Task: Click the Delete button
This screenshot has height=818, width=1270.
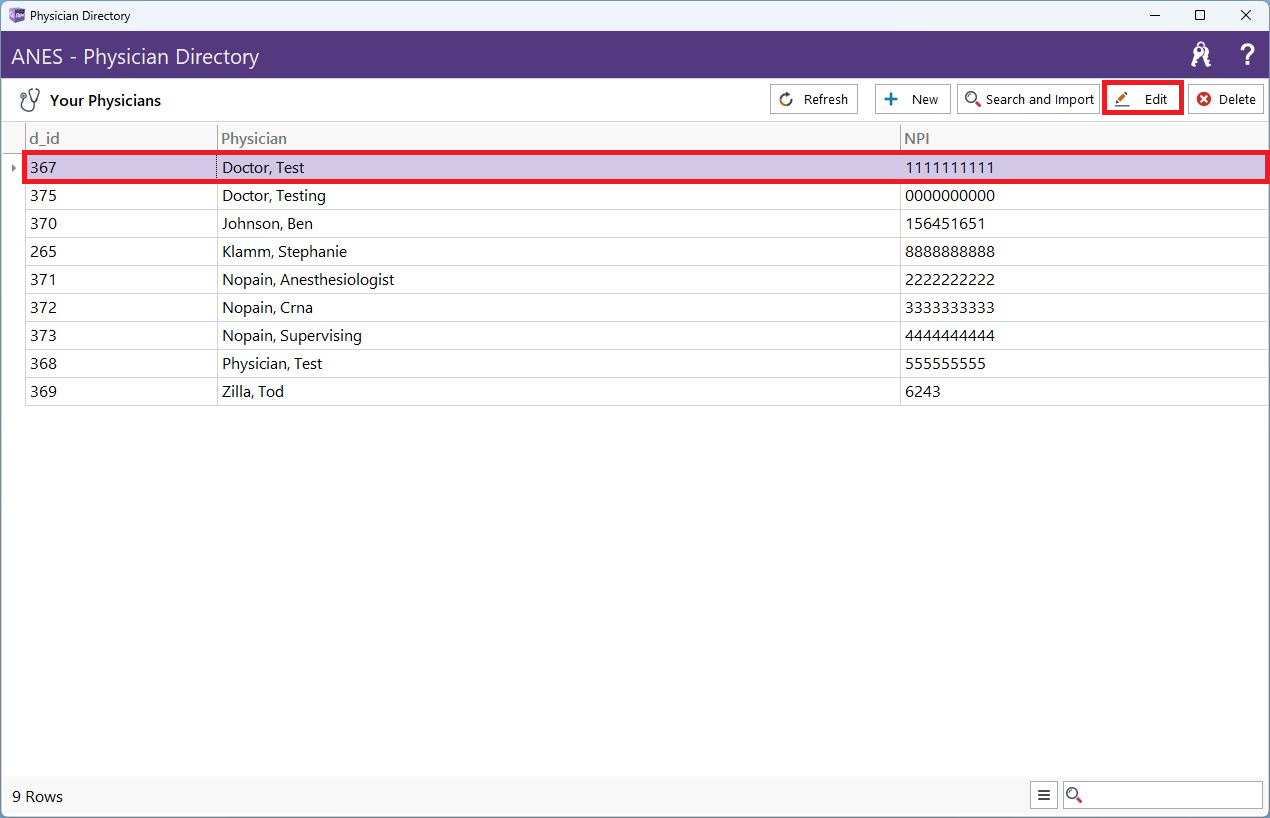Action: coord(1226,99)
